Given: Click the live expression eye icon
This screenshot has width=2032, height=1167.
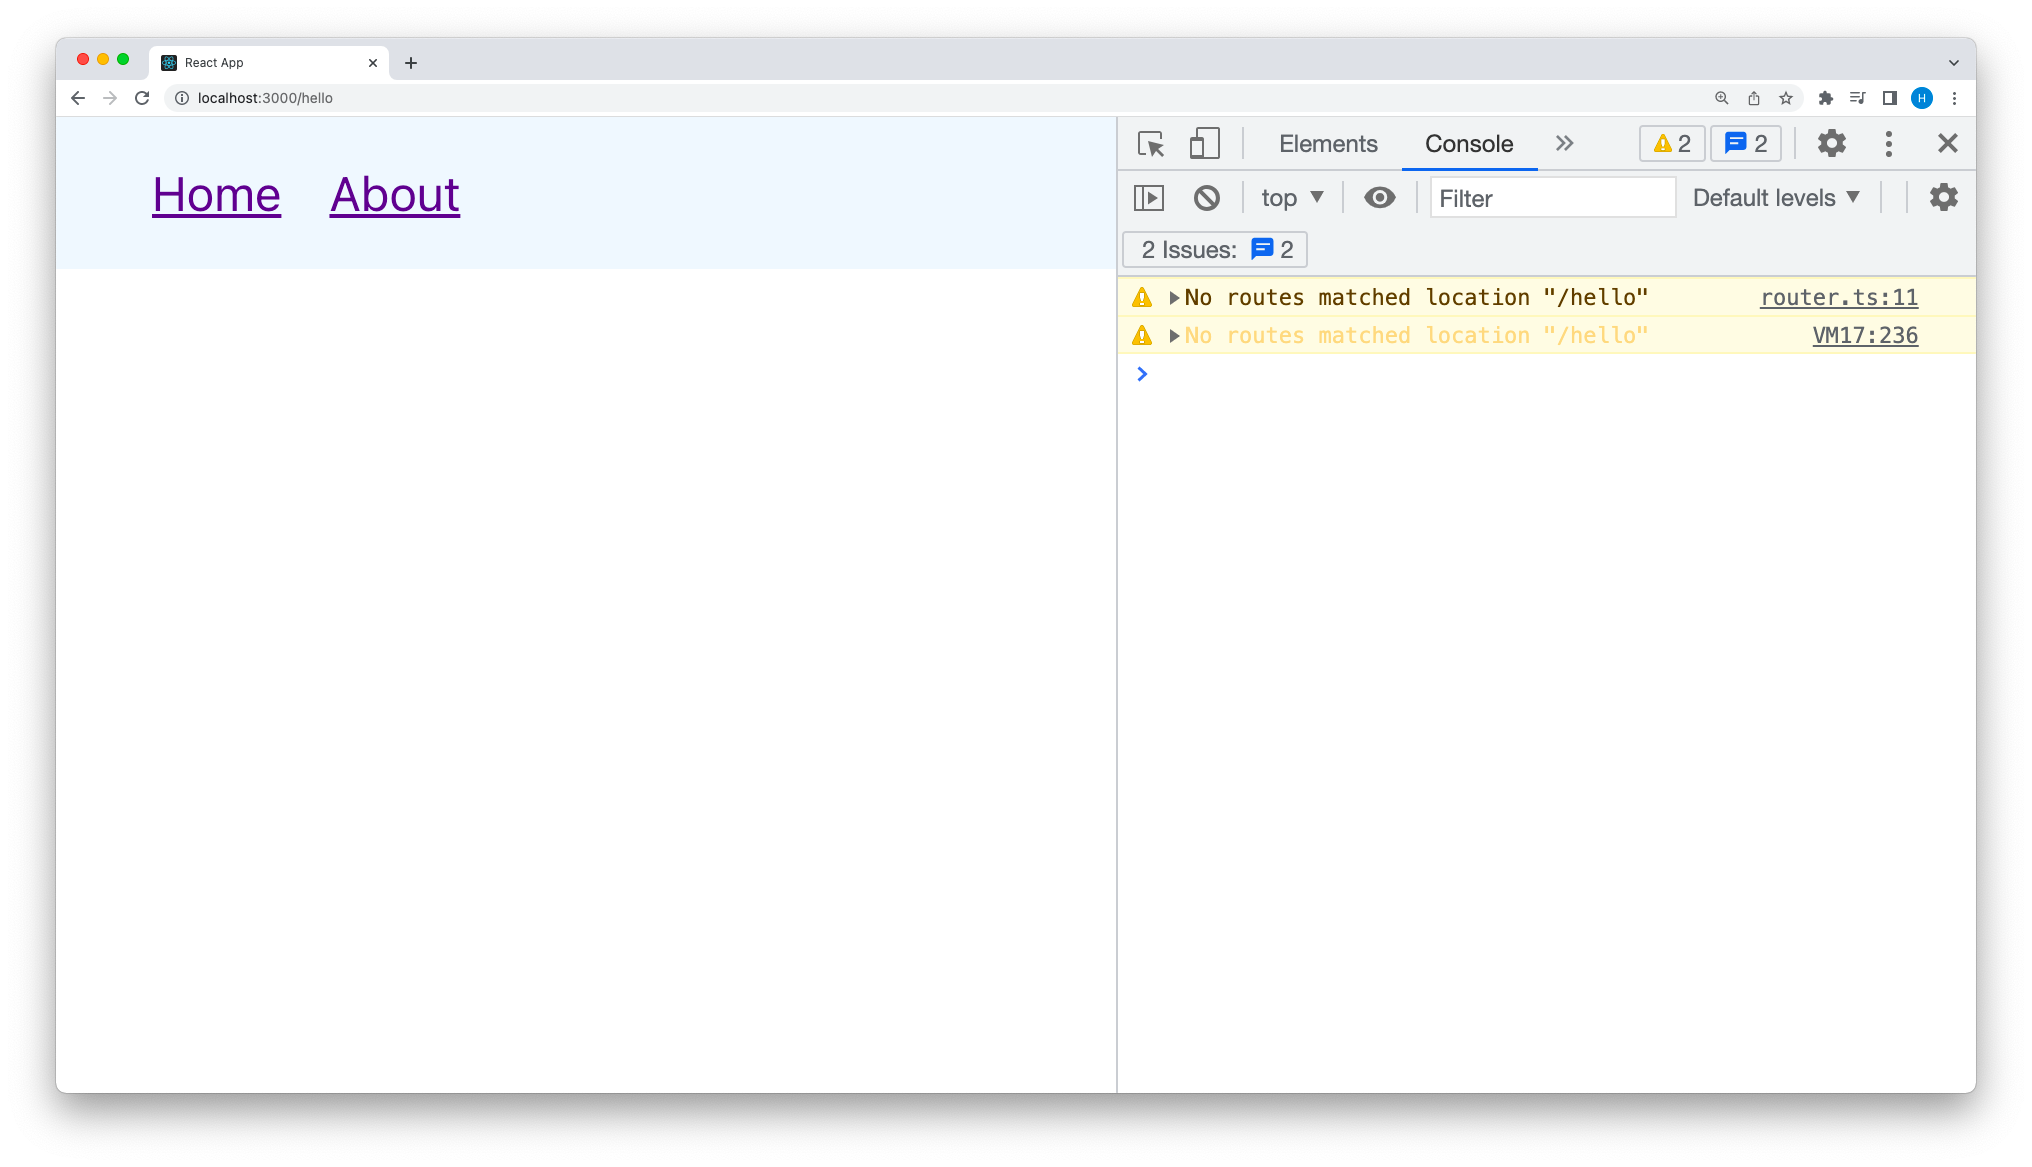Looking at the screenshot, I should point(1380,198).
